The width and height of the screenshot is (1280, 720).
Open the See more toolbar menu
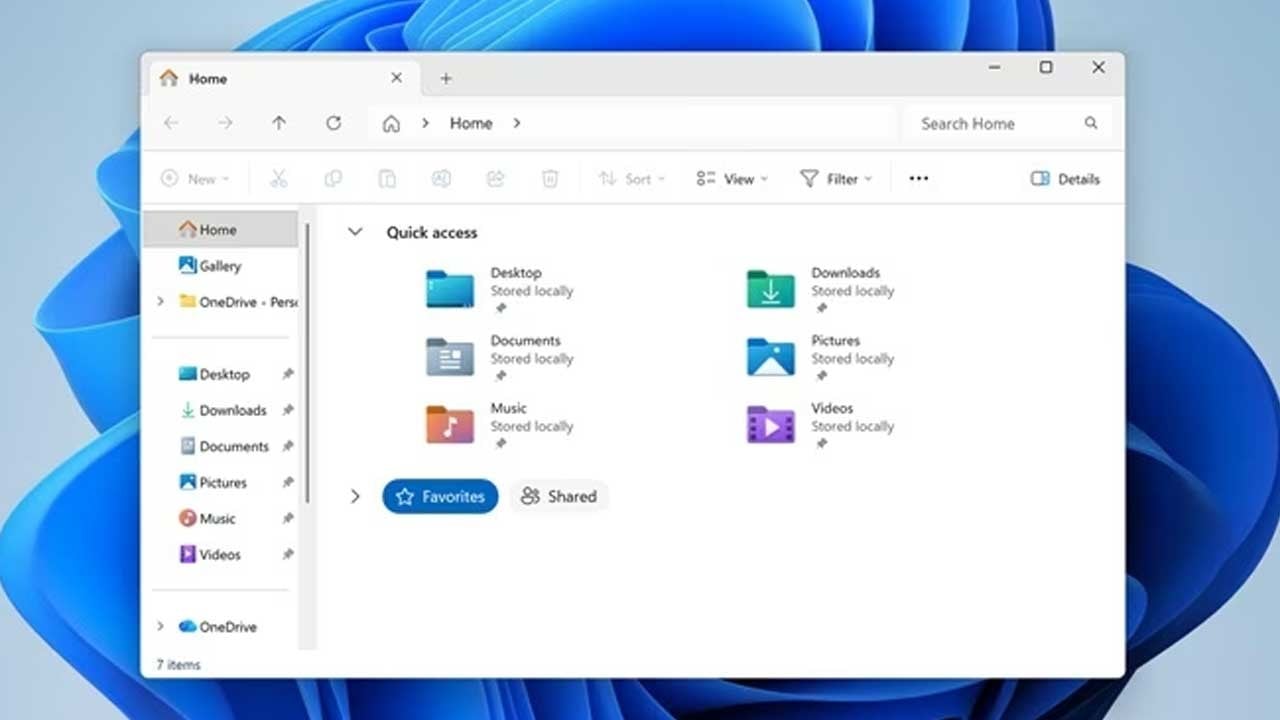coord(918,177)
